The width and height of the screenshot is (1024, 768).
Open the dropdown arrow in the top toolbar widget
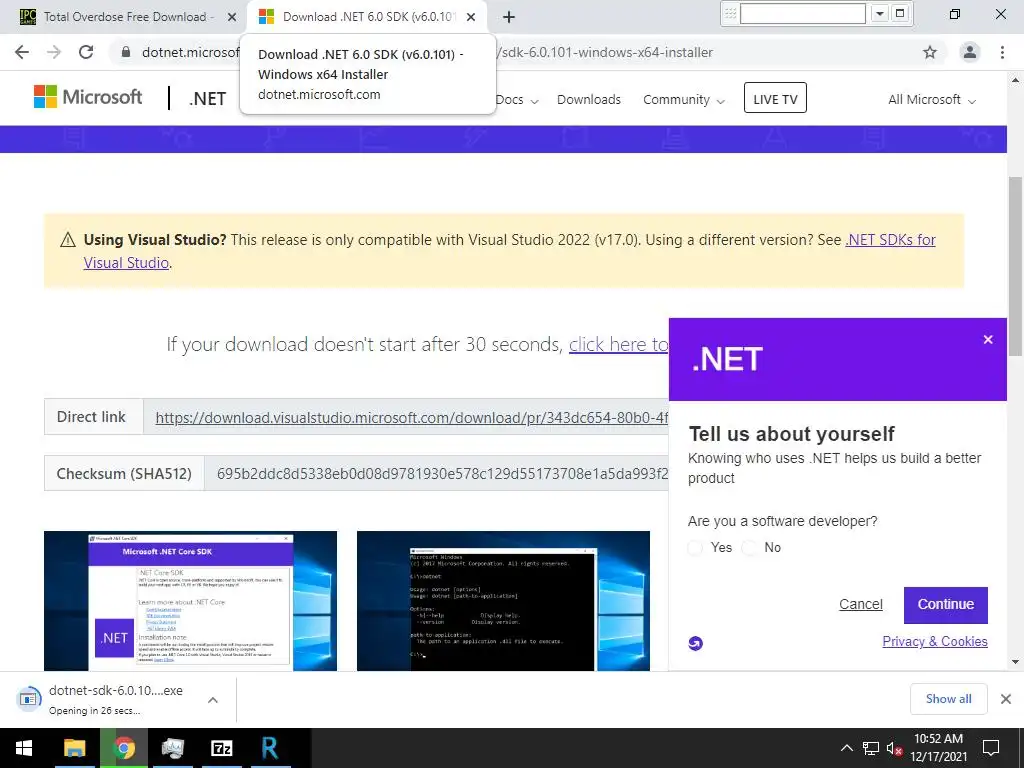pyautogui.click(x=880, y=13)
